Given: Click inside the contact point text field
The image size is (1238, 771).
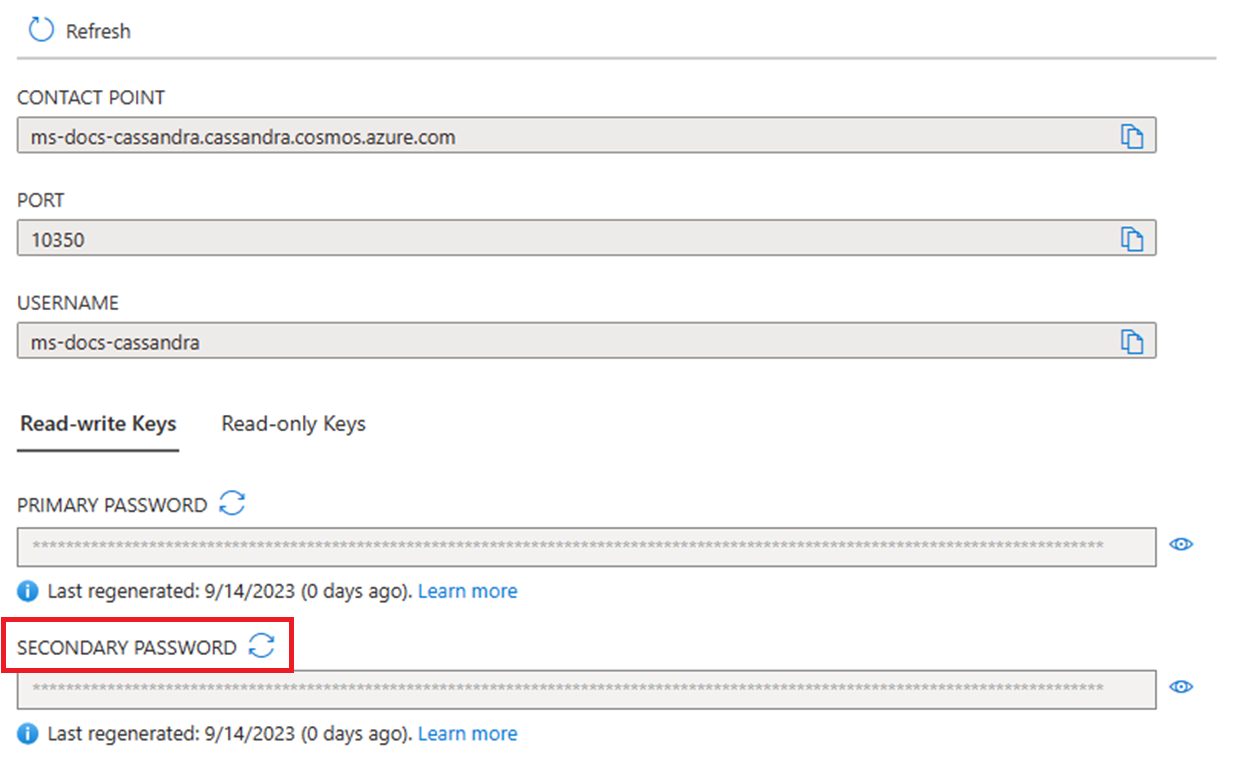Looking at the screenshot, I should [x=586, y=137].
